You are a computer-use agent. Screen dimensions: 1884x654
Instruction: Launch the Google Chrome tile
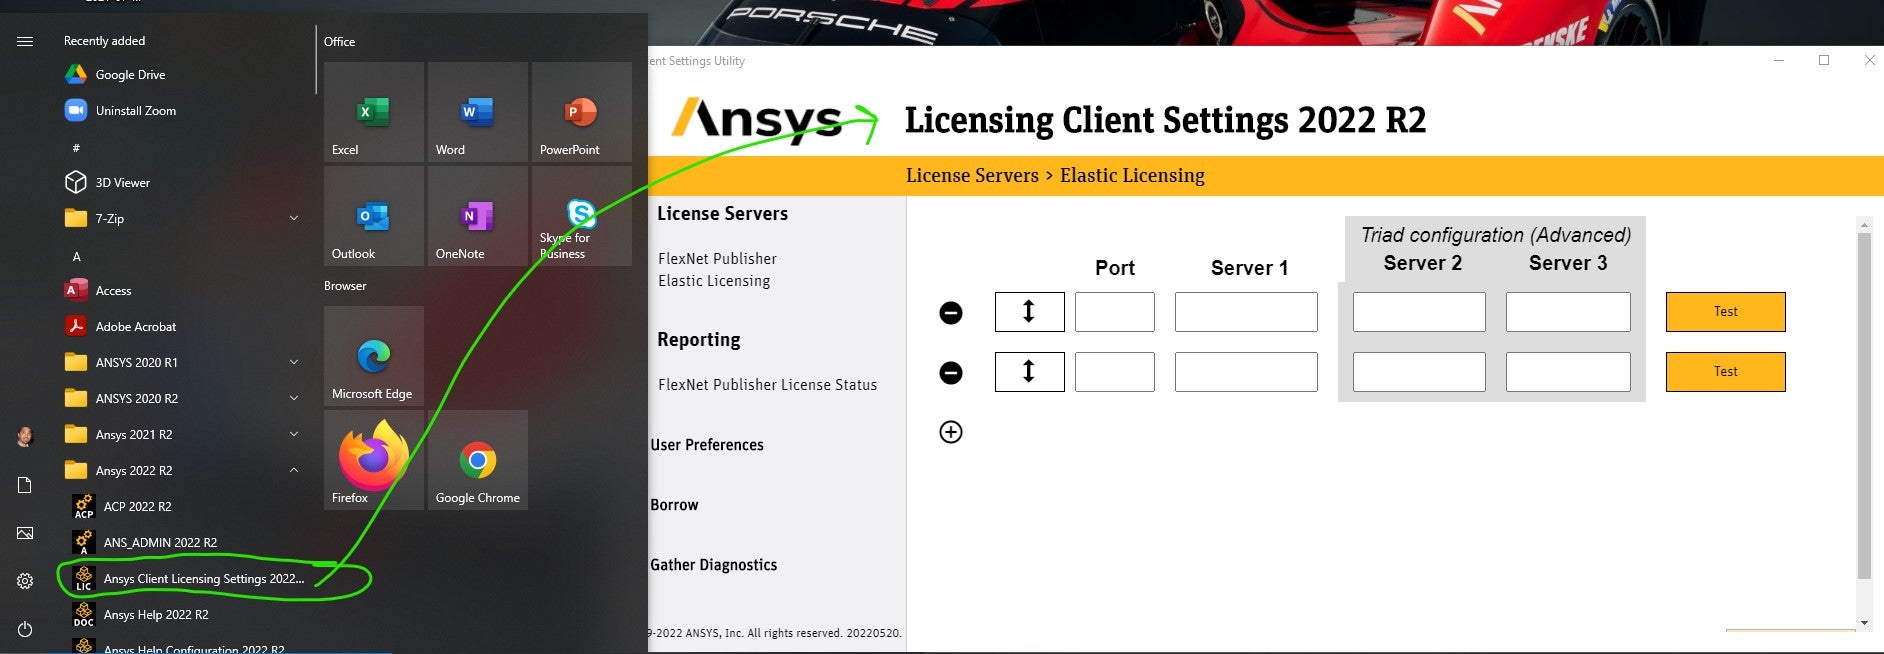[478, 460]
